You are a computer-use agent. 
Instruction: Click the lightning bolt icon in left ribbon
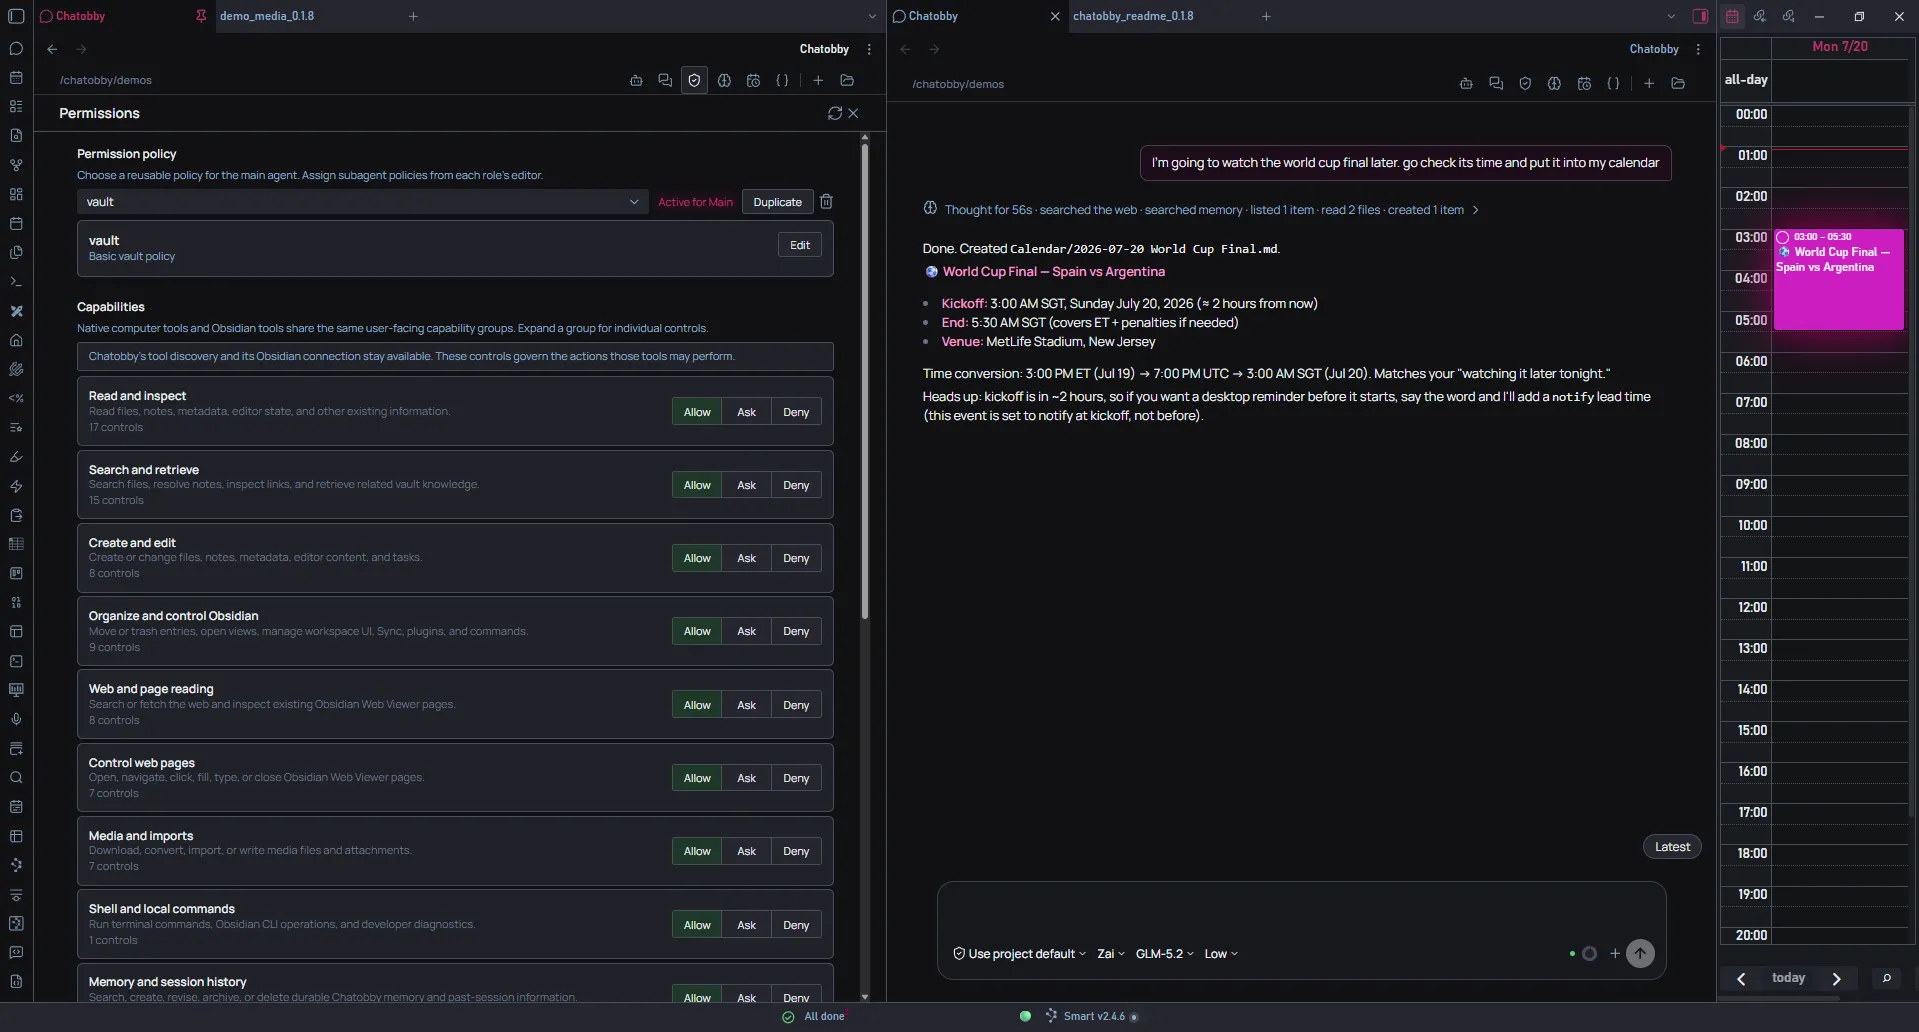point(16,486)
